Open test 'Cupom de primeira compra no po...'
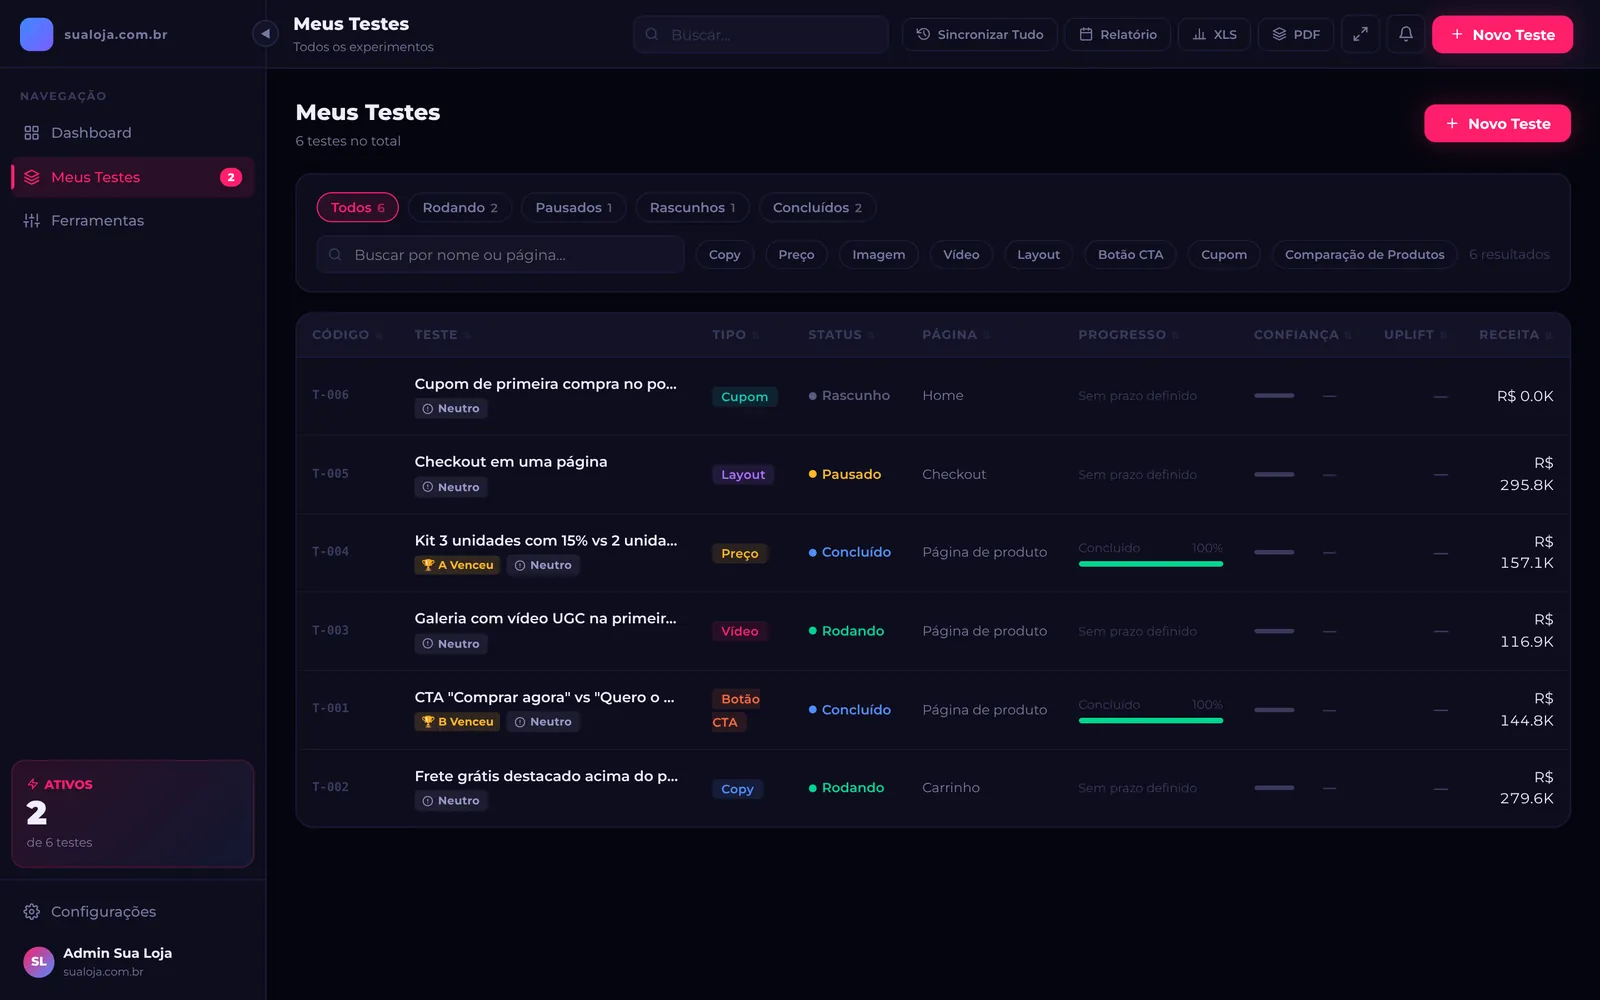The width and height of the screenshot is (1600, 1000). pyautogui.click(x=546, y=384)
